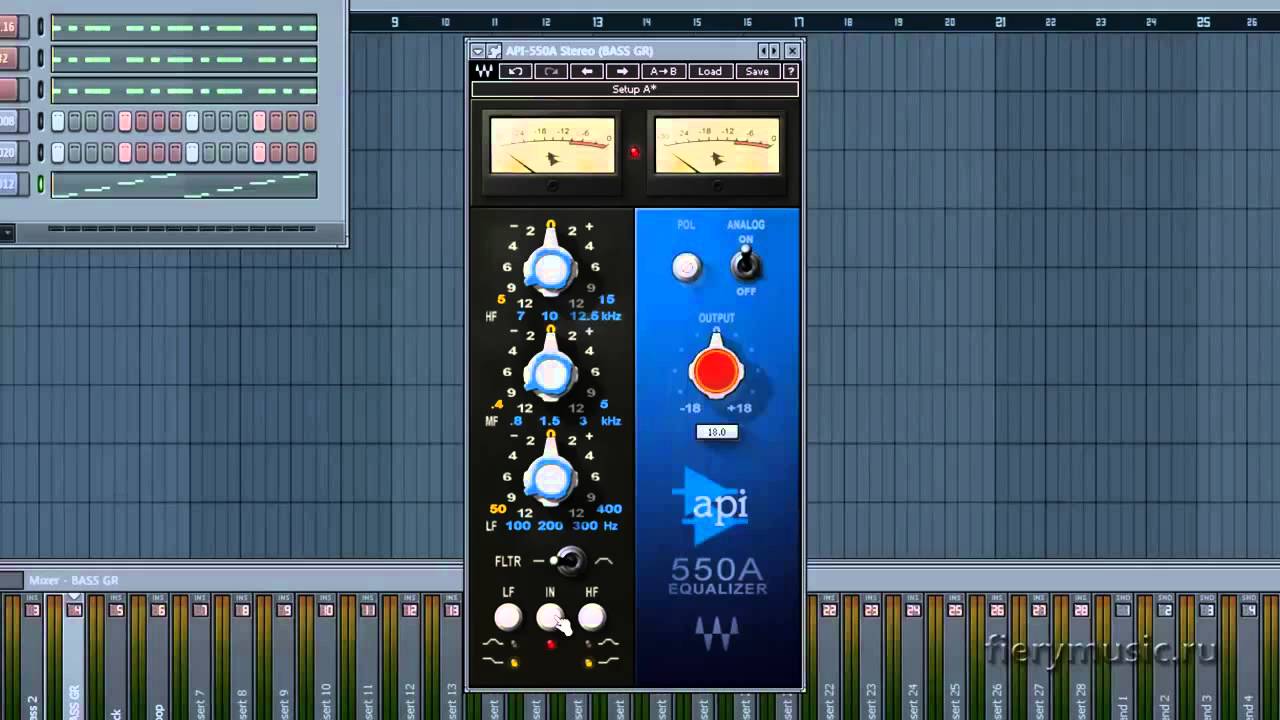Click bar 13 on playlist timeline ruler
This screenshot has width=1280, height=720.
(597, 22)
